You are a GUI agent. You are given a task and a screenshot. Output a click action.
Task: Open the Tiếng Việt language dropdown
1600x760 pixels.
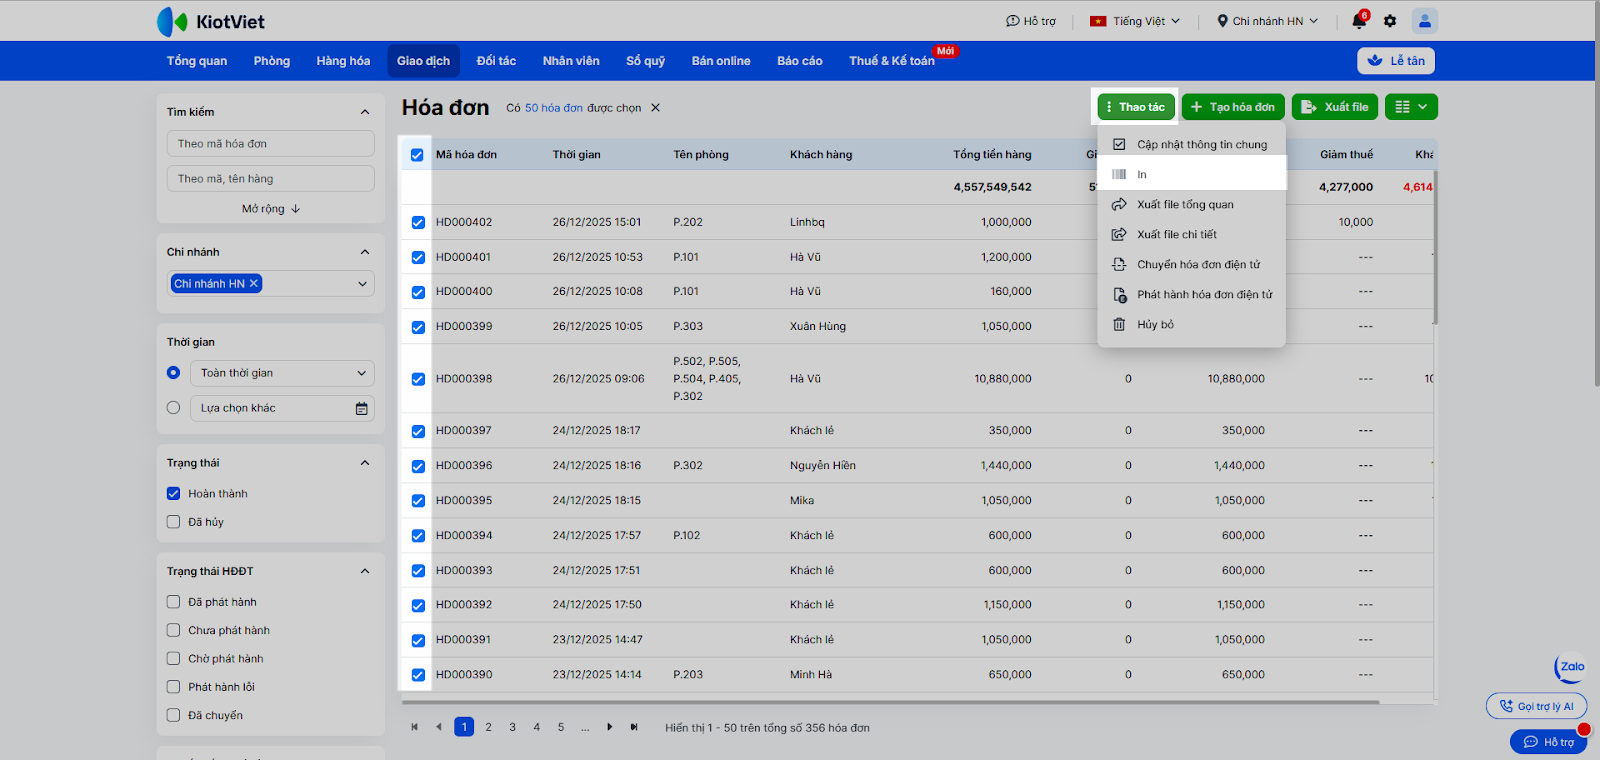coord(1135,21)
